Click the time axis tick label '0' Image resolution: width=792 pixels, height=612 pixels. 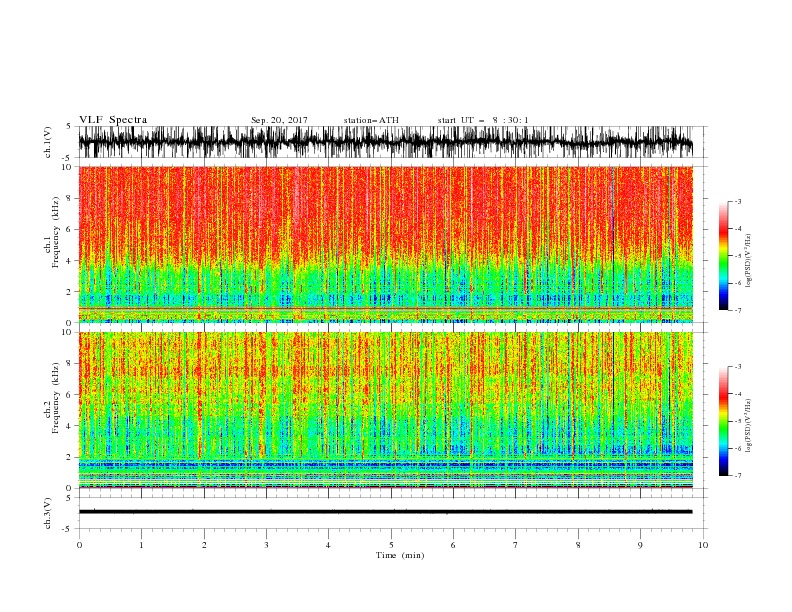(x=79, y=545)
